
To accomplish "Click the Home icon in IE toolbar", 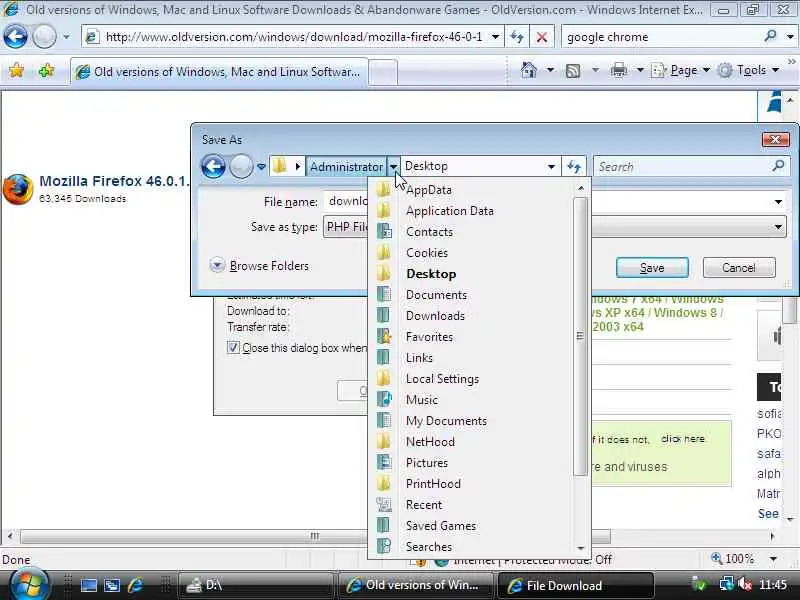I will click(529, 70).
